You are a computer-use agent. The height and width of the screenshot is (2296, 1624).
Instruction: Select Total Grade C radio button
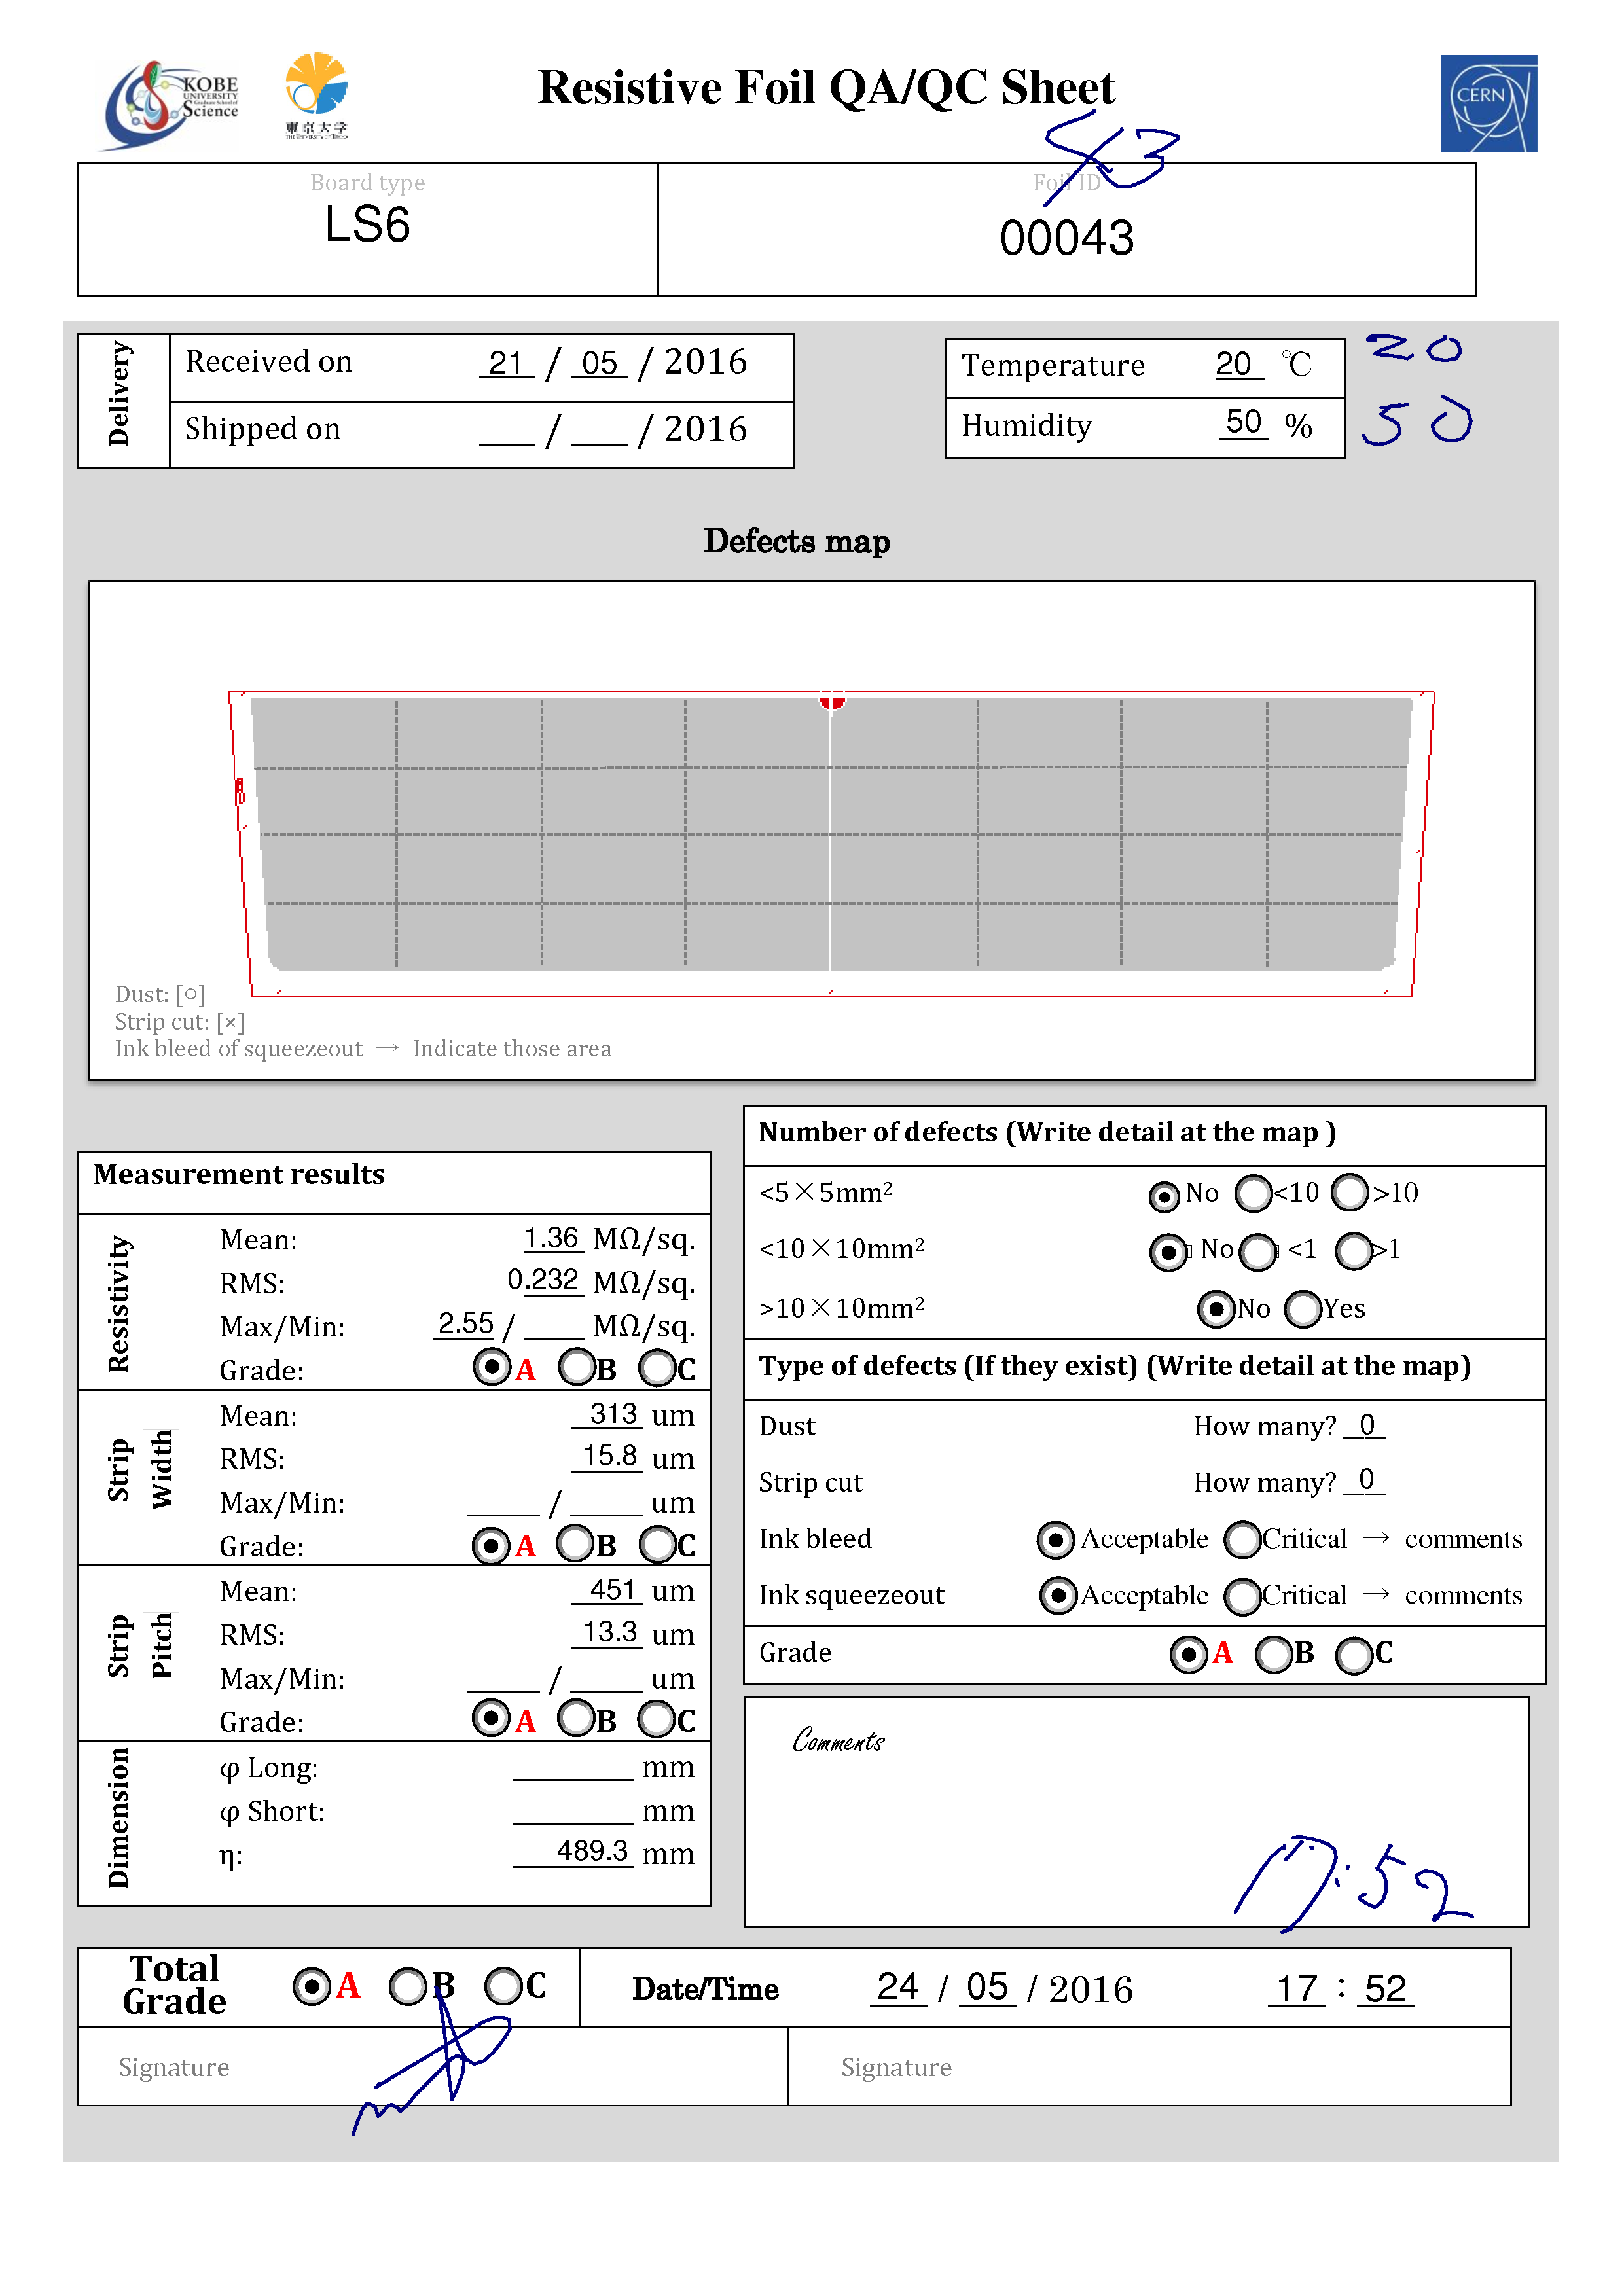[x=503, y=1986]
